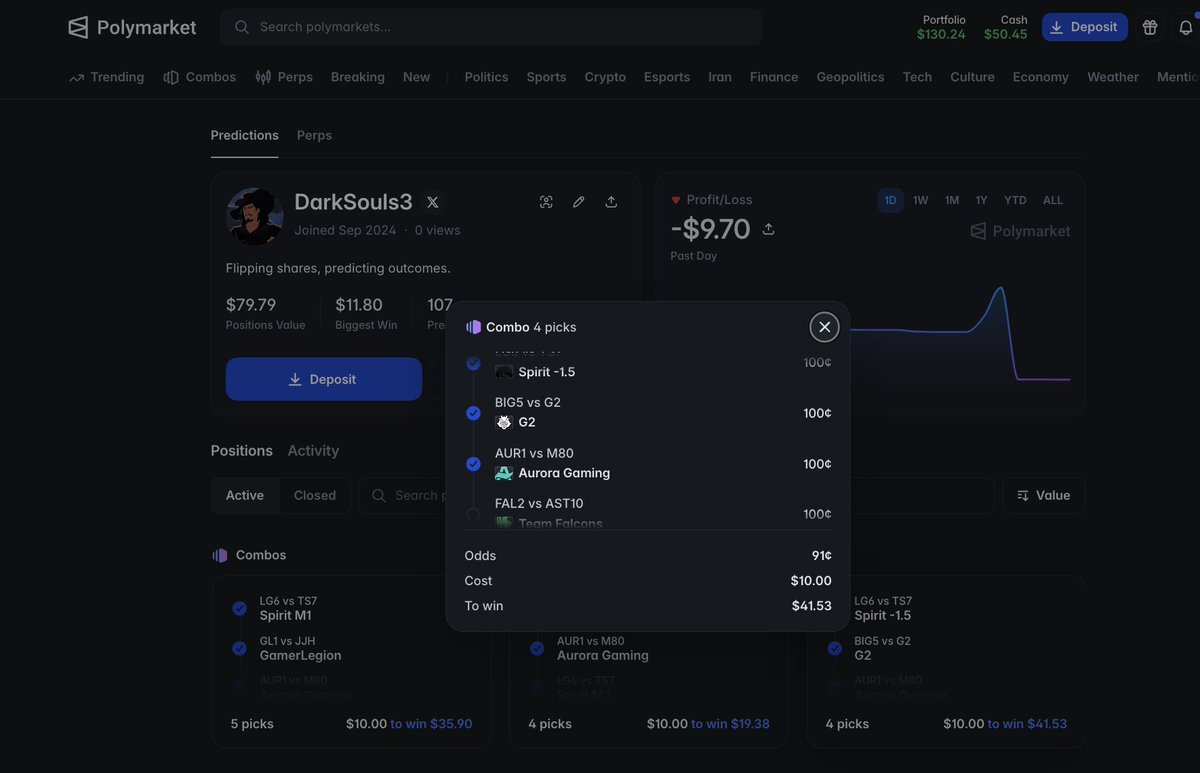Share profile with the upload icon

point(611,202)
